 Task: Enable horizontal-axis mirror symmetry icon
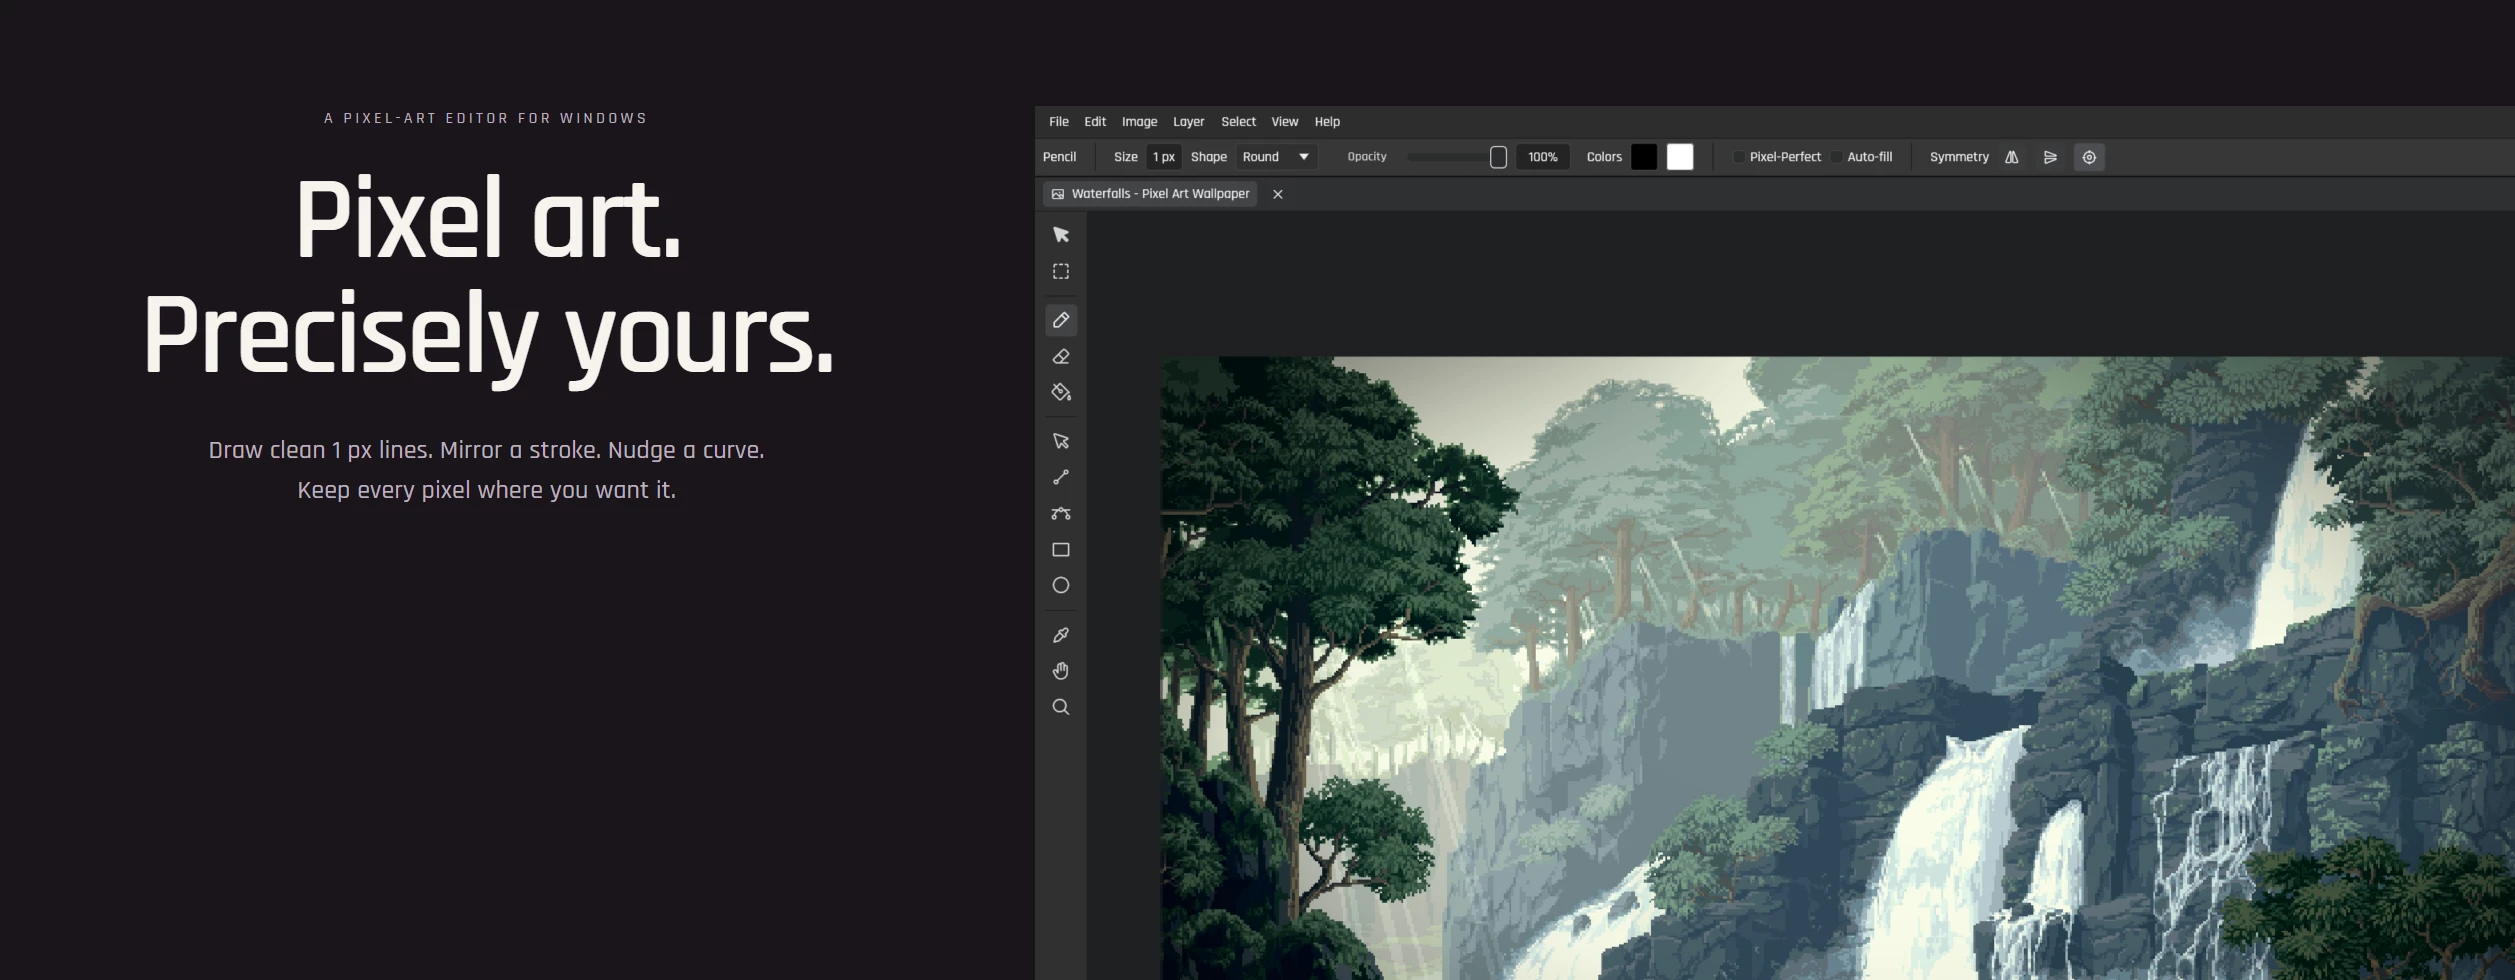coord(2050,157)
